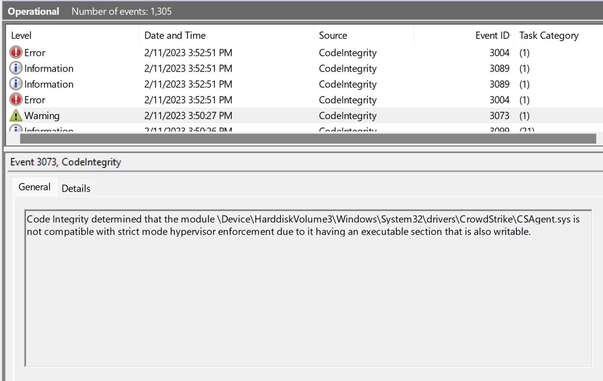Image resolution: width=603 pixels, height=381 pixels.
Task: Click the (1) task category in the Warning row
Action: [524, 116]
